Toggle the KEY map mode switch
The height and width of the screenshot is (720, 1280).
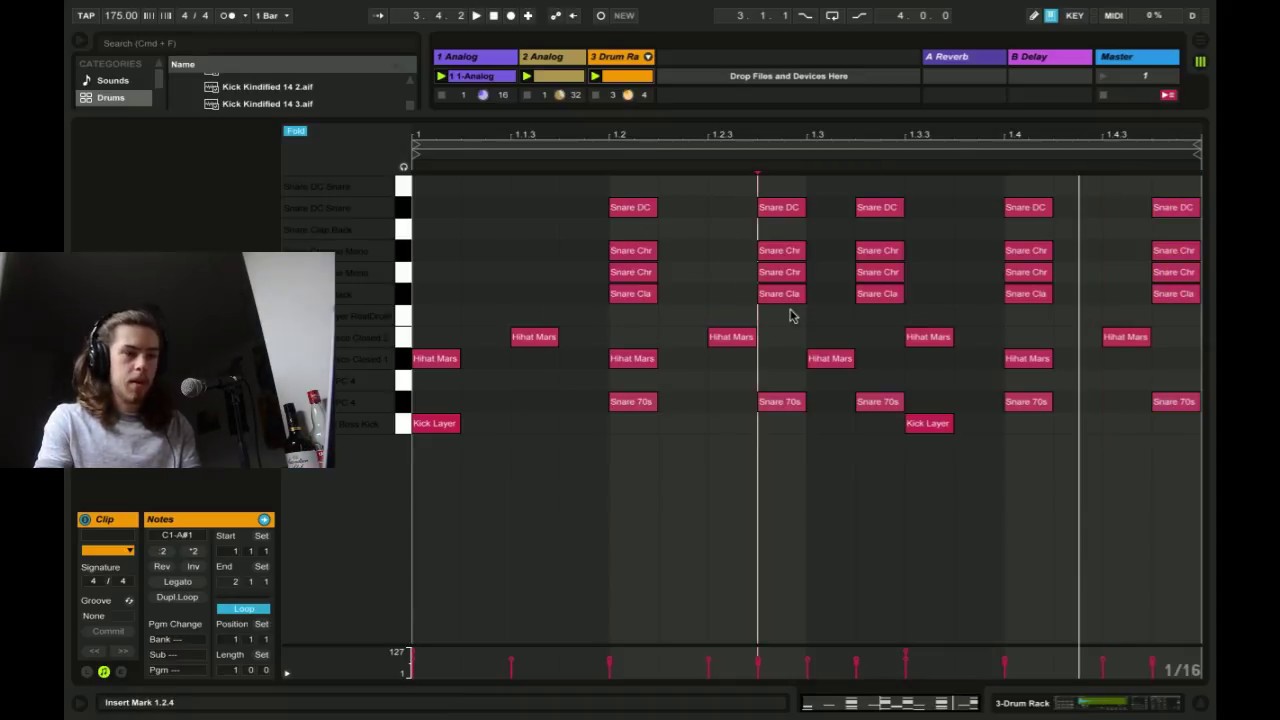tap(1075, 15)
